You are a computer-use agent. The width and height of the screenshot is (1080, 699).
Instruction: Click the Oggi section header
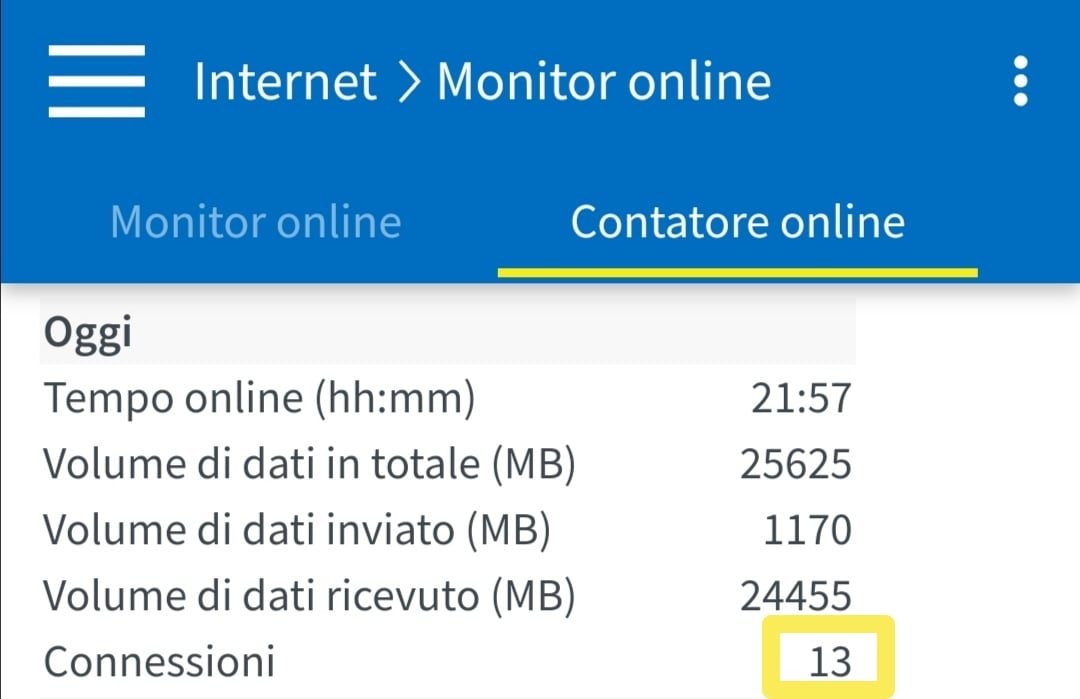point(88,332)
